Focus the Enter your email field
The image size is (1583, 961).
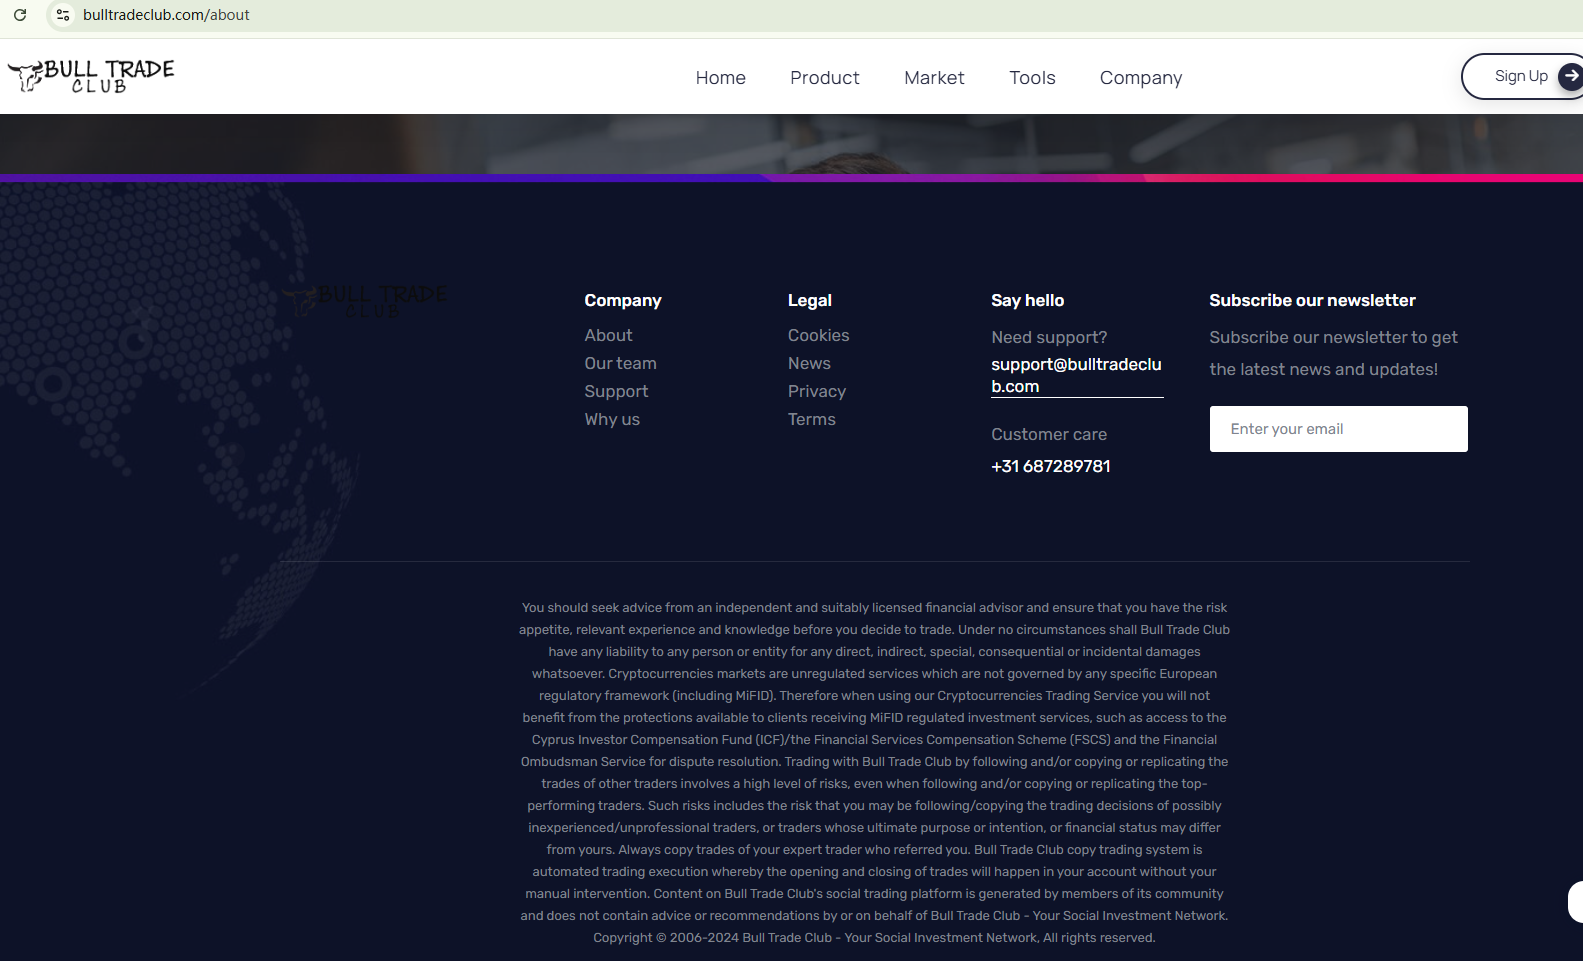[1339, 429]
